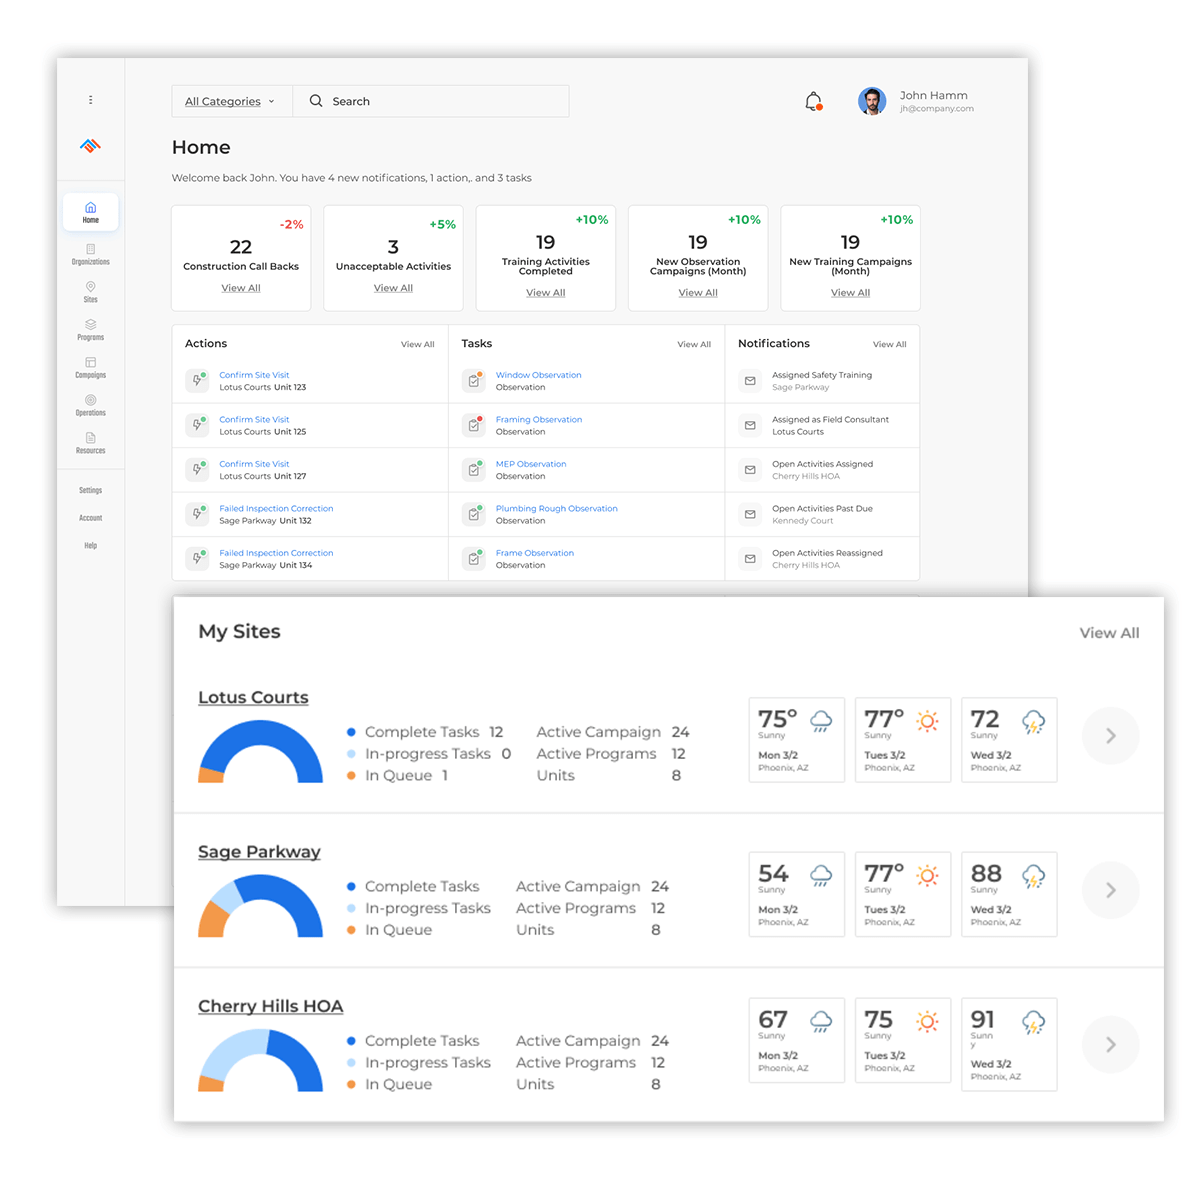Open Programs in the sidebar

pyautogui.click(x=90, y=330)
